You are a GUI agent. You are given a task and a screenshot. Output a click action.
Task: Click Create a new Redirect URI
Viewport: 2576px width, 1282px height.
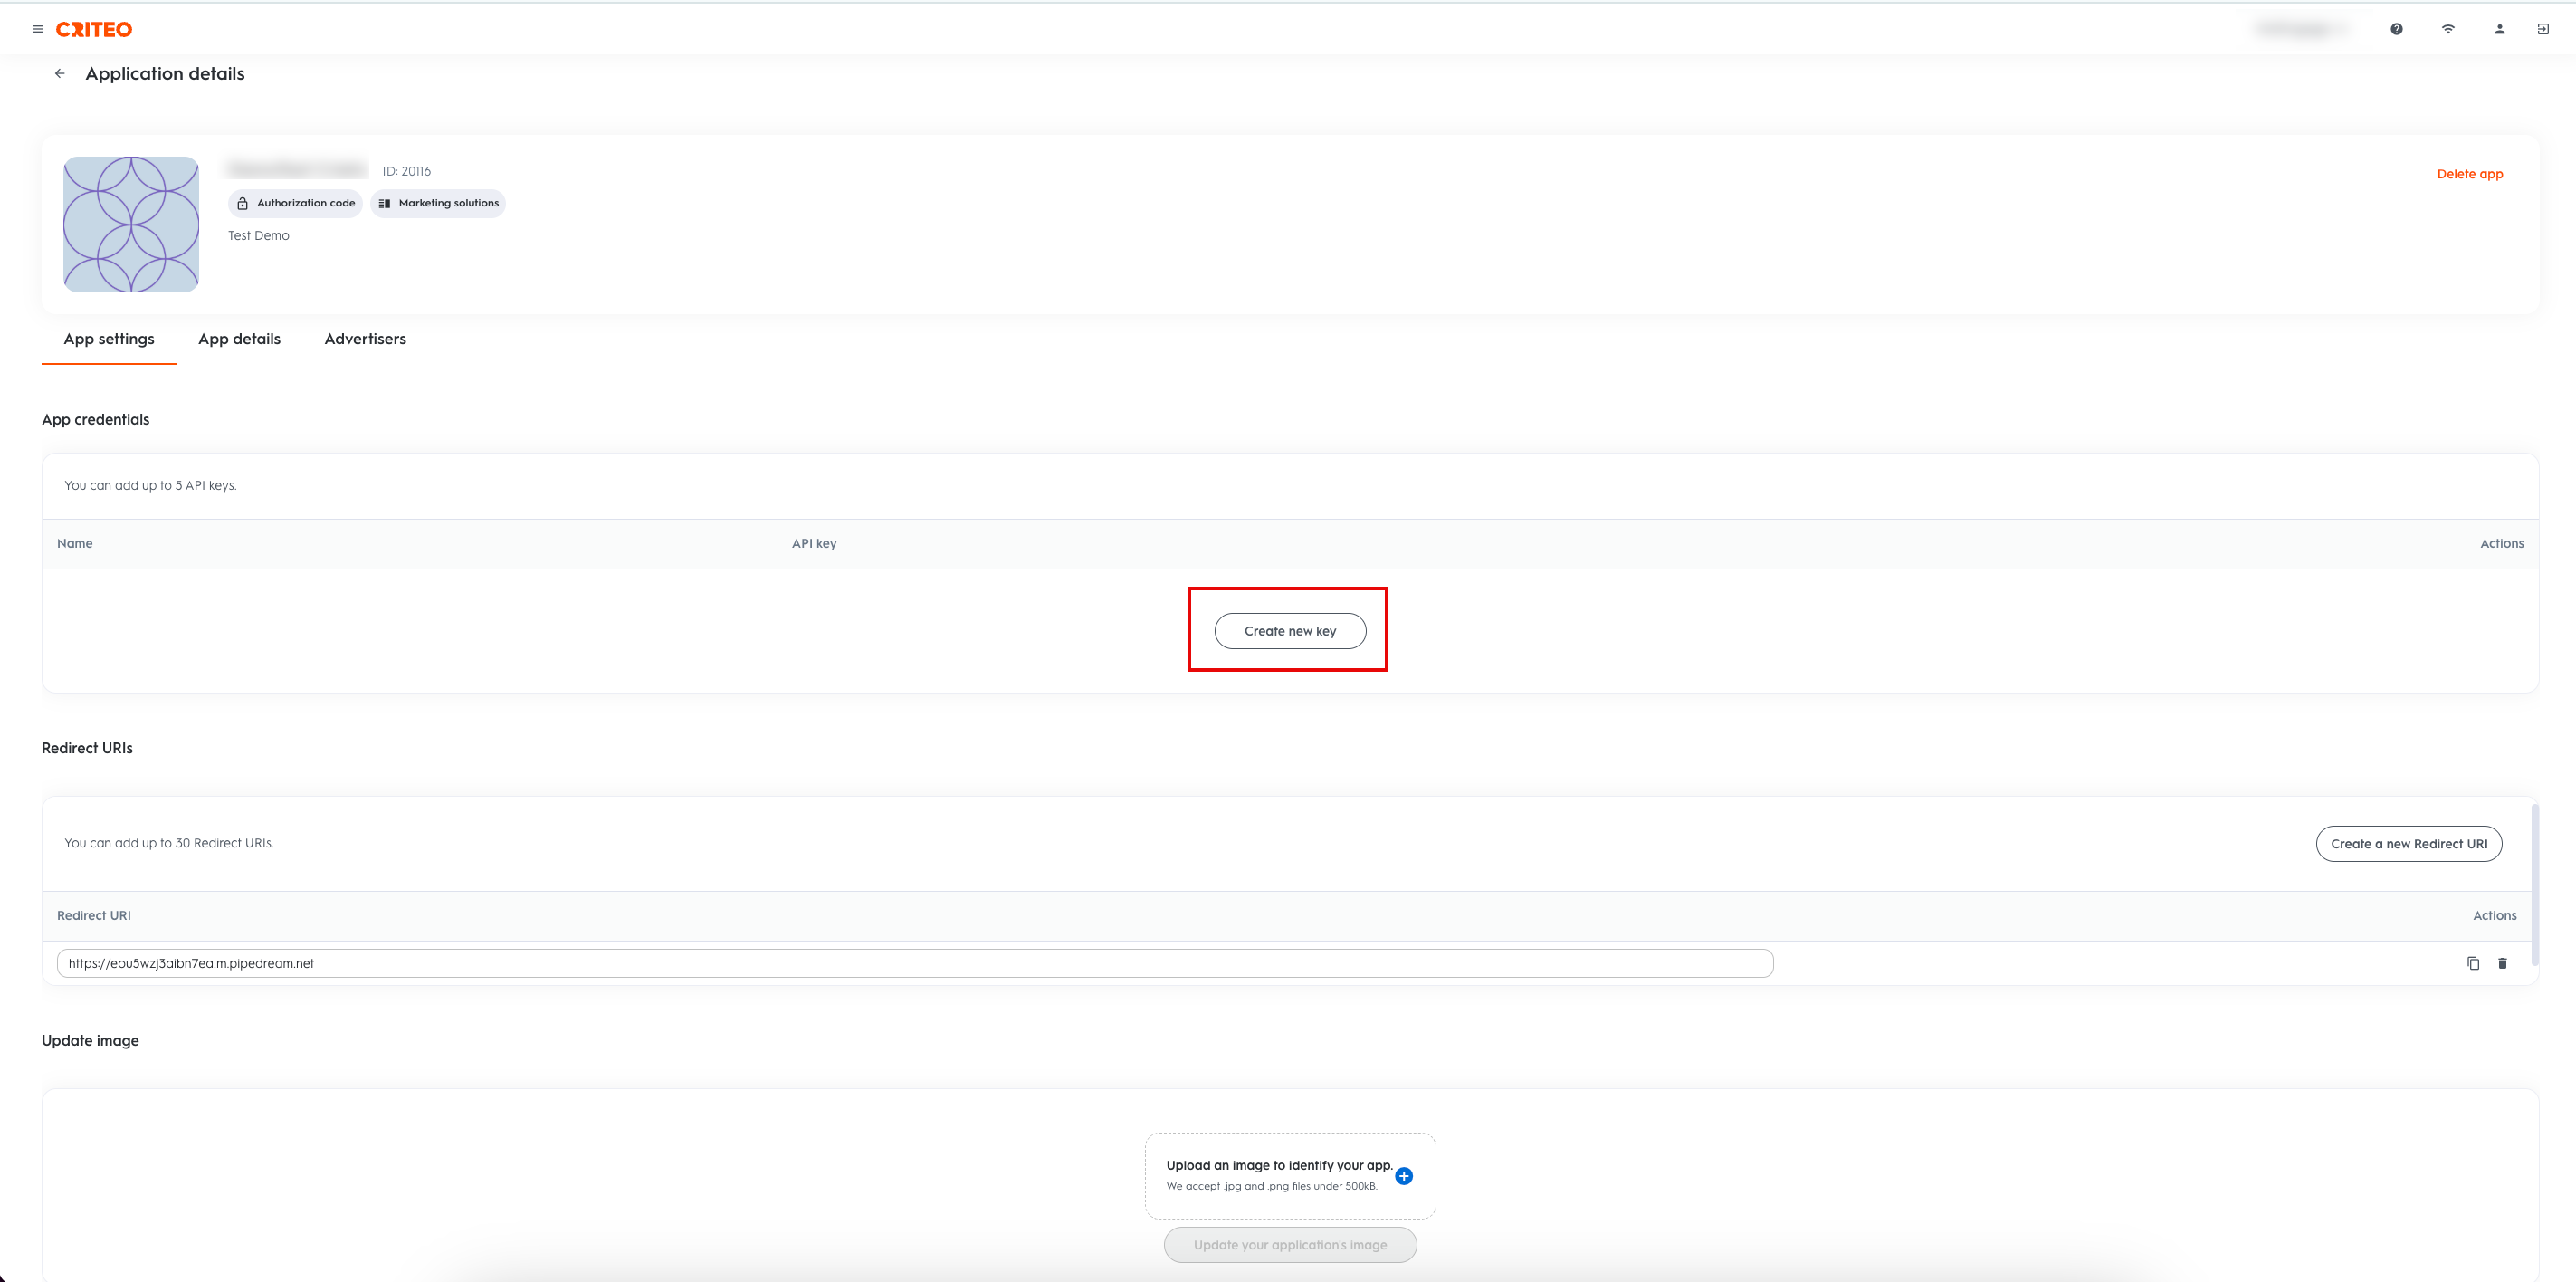pyautogui.click(x=2409, y=843)
